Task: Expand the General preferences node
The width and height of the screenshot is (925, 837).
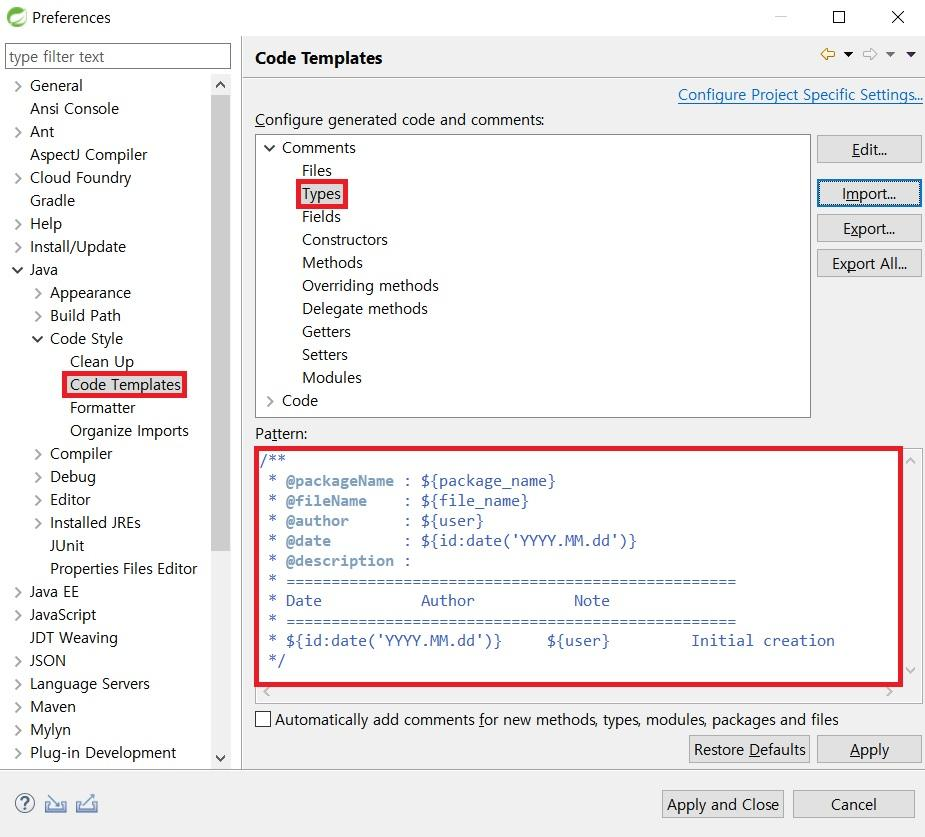Action: pyautogui.click(x=18, y=86)
